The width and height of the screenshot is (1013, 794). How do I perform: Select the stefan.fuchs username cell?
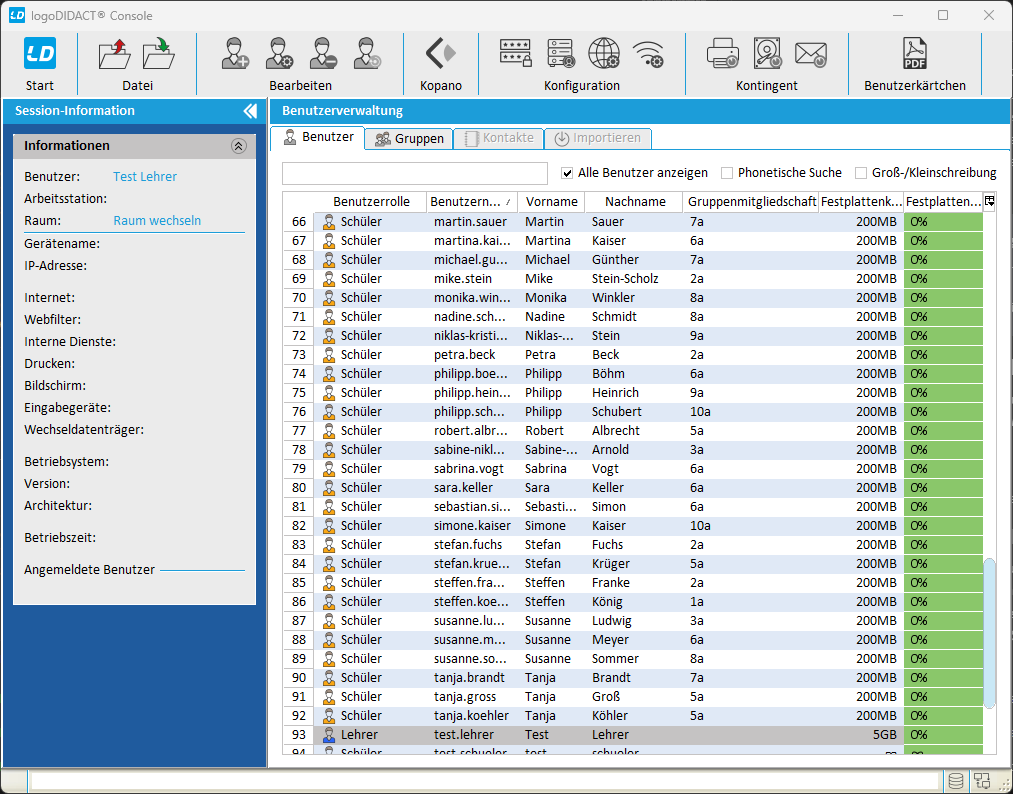point(474,545)
